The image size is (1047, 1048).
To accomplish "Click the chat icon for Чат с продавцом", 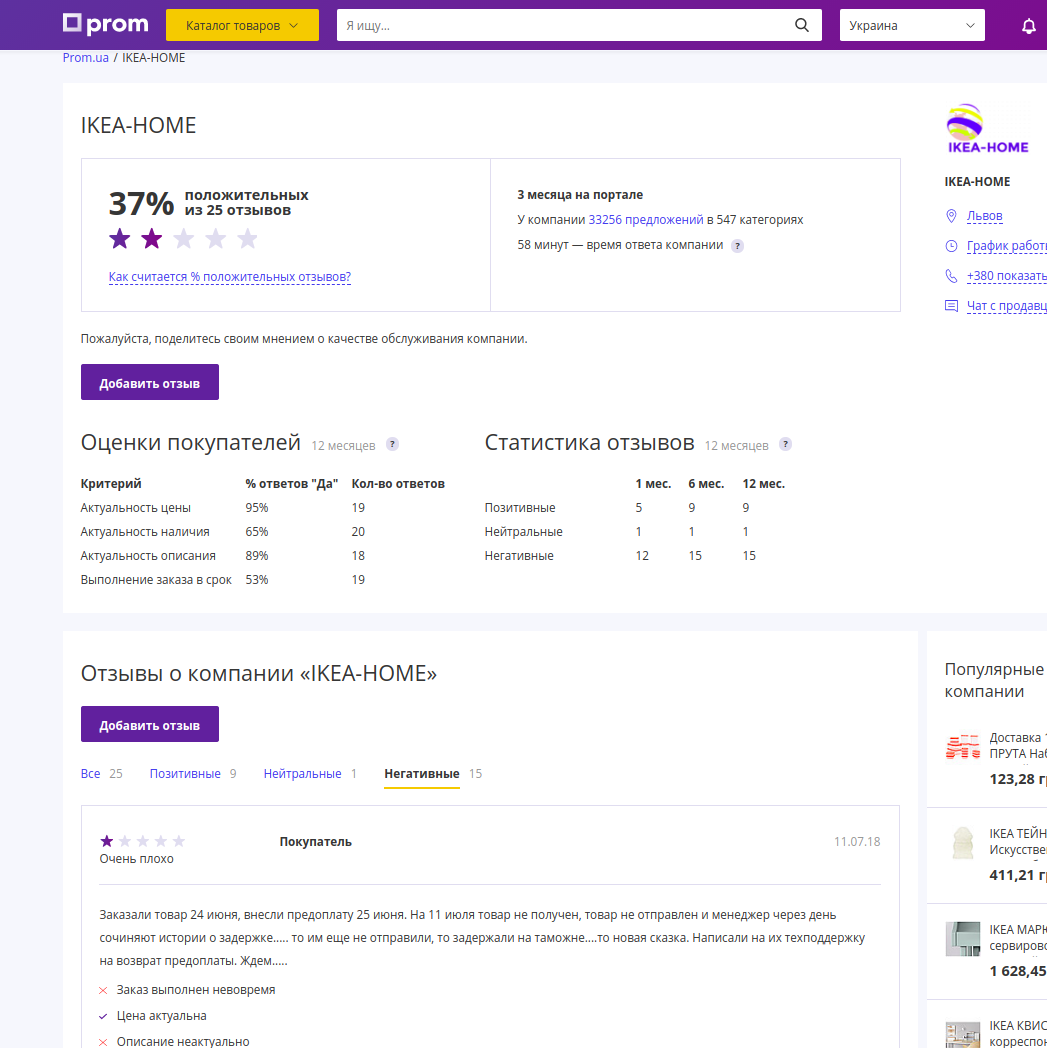I will pyautogui.click(x=951, y=306).
